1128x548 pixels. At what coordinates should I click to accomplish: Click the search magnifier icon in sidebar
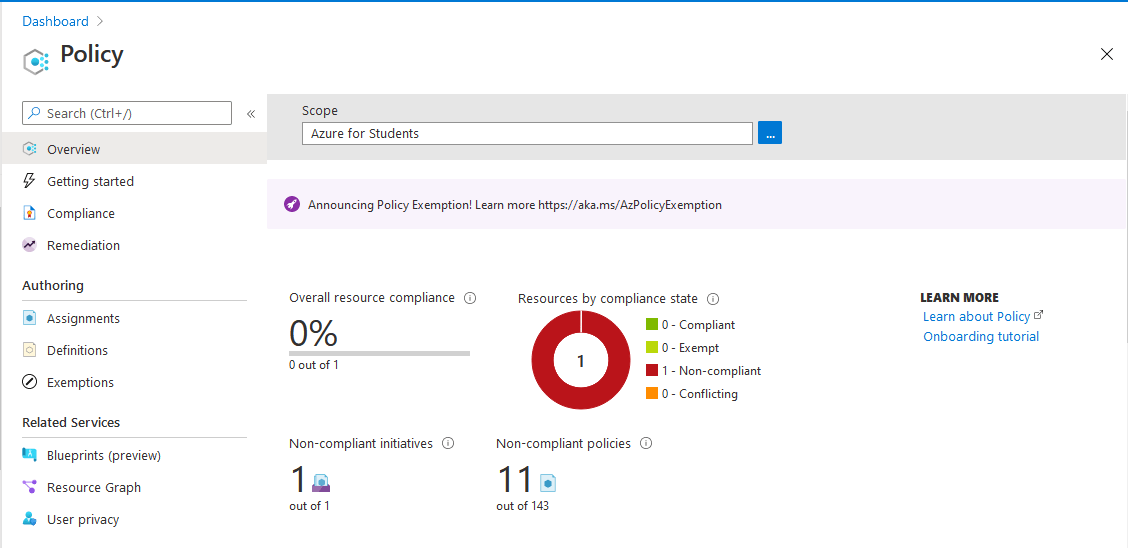point(35,113)
